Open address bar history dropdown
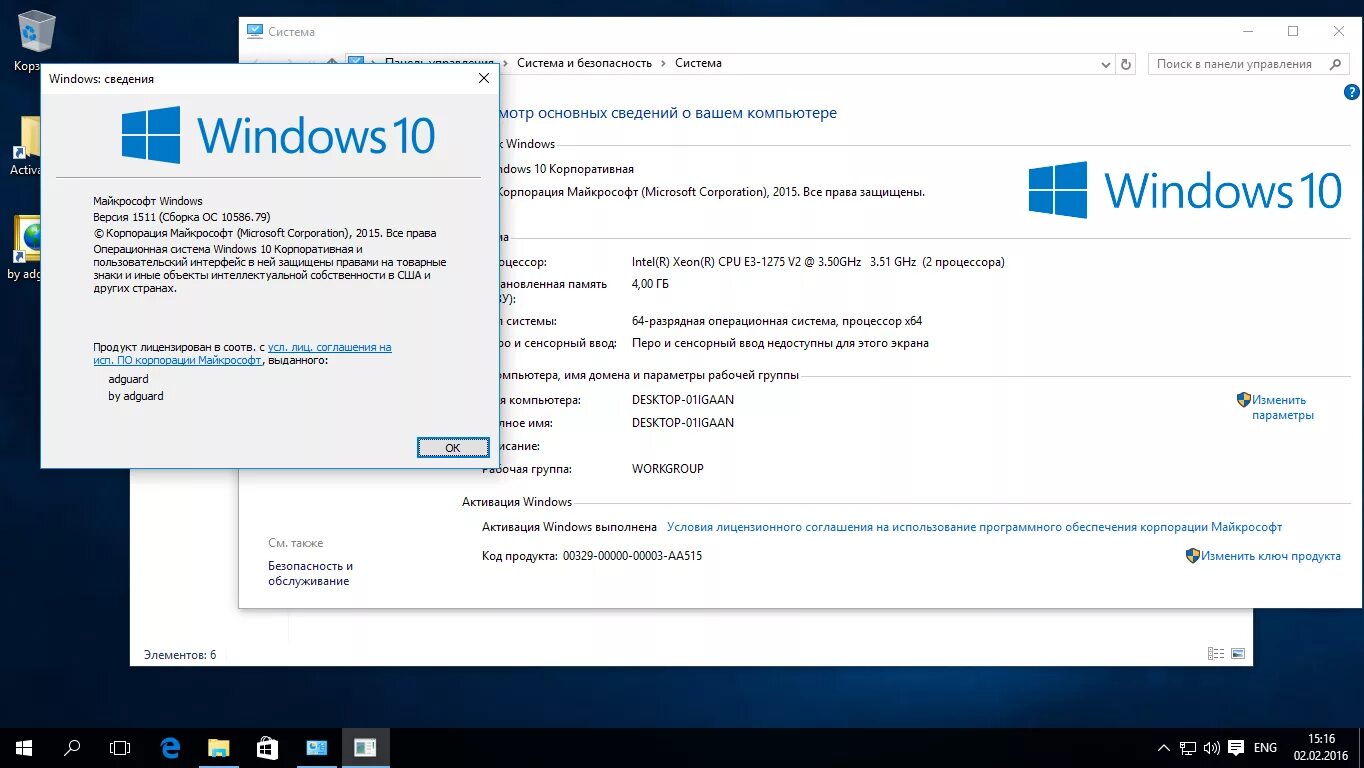The height and width of the screenshot is (768, 1364). pos(1105,64)
